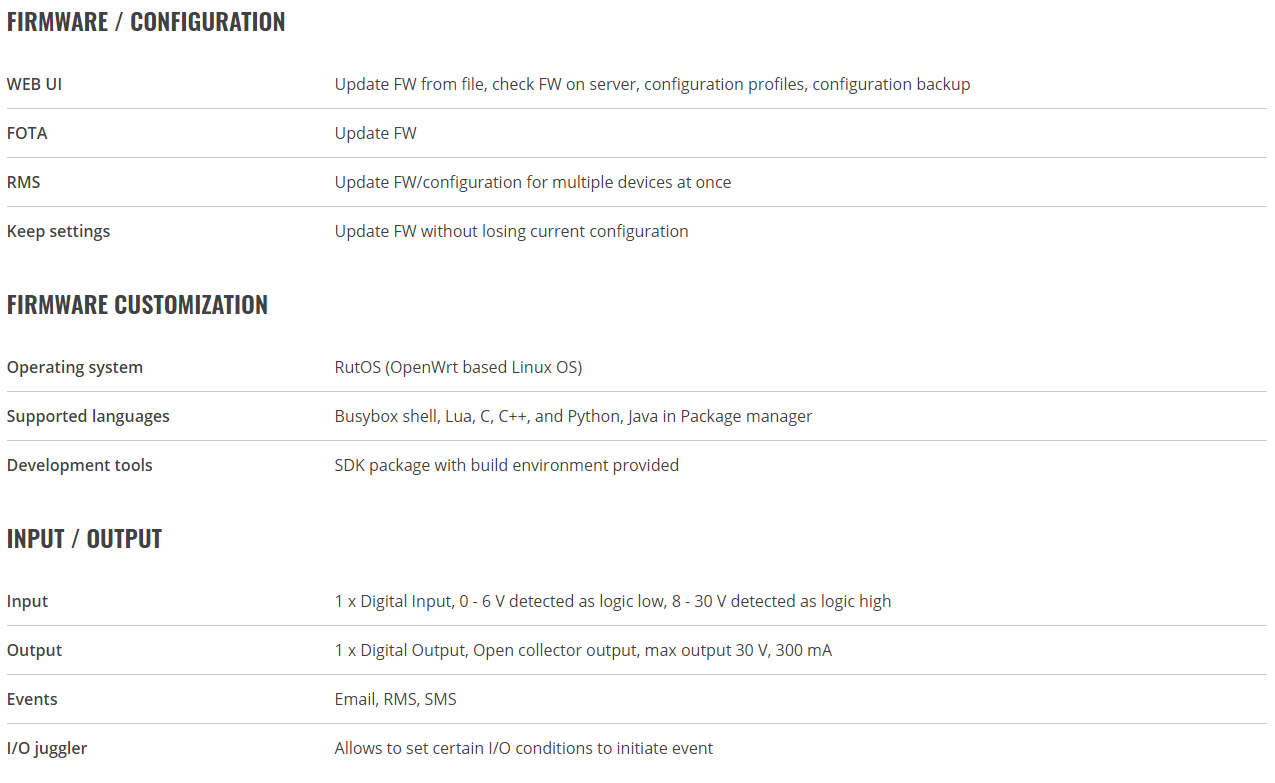Click the Development tools label
Screen dimensions: 1275x783
pyautogui.click(x=80, y=465)
